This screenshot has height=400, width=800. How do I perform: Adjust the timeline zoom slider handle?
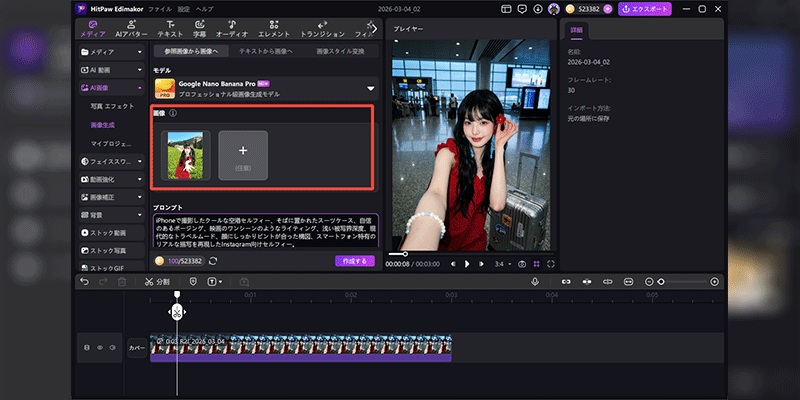tap(661, 282)
